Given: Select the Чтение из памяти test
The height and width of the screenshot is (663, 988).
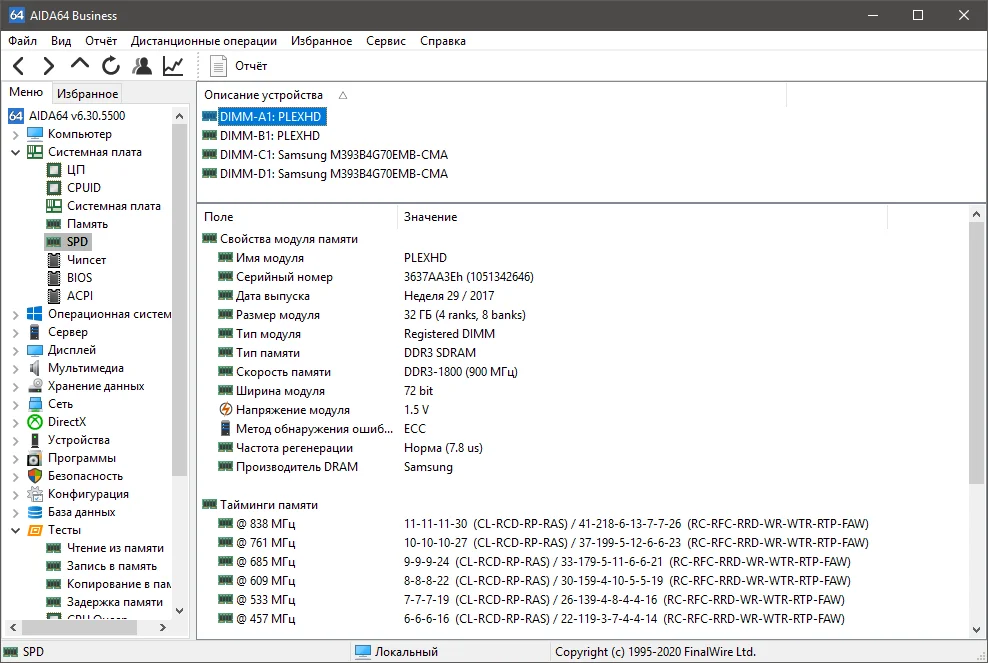Looking at the screenshot, I should click(115, 548).
